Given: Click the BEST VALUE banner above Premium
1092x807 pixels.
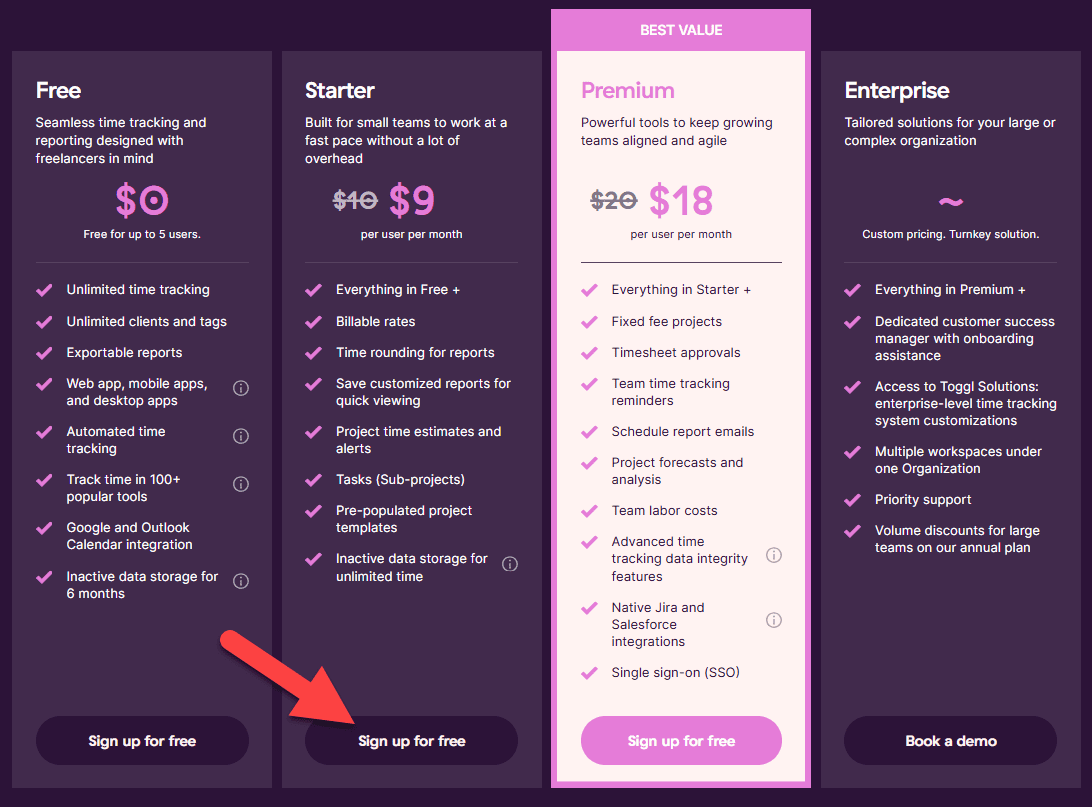Looking at the screenshot, I should [x=681, y=29].
